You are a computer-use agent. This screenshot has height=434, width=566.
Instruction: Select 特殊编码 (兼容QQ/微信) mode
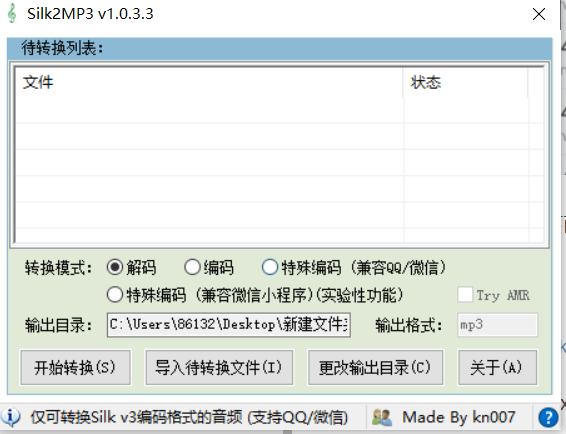tap(270, 268)
